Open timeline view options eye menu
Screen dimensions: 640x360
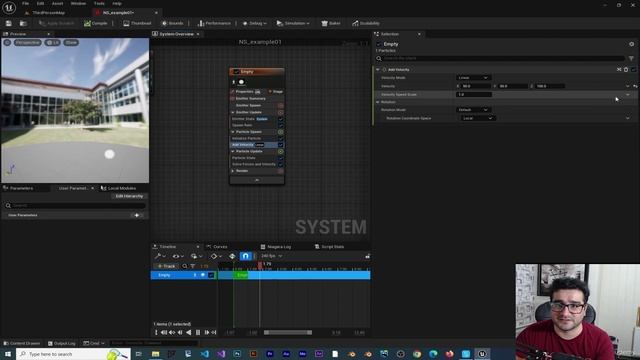tap(178, 256)
